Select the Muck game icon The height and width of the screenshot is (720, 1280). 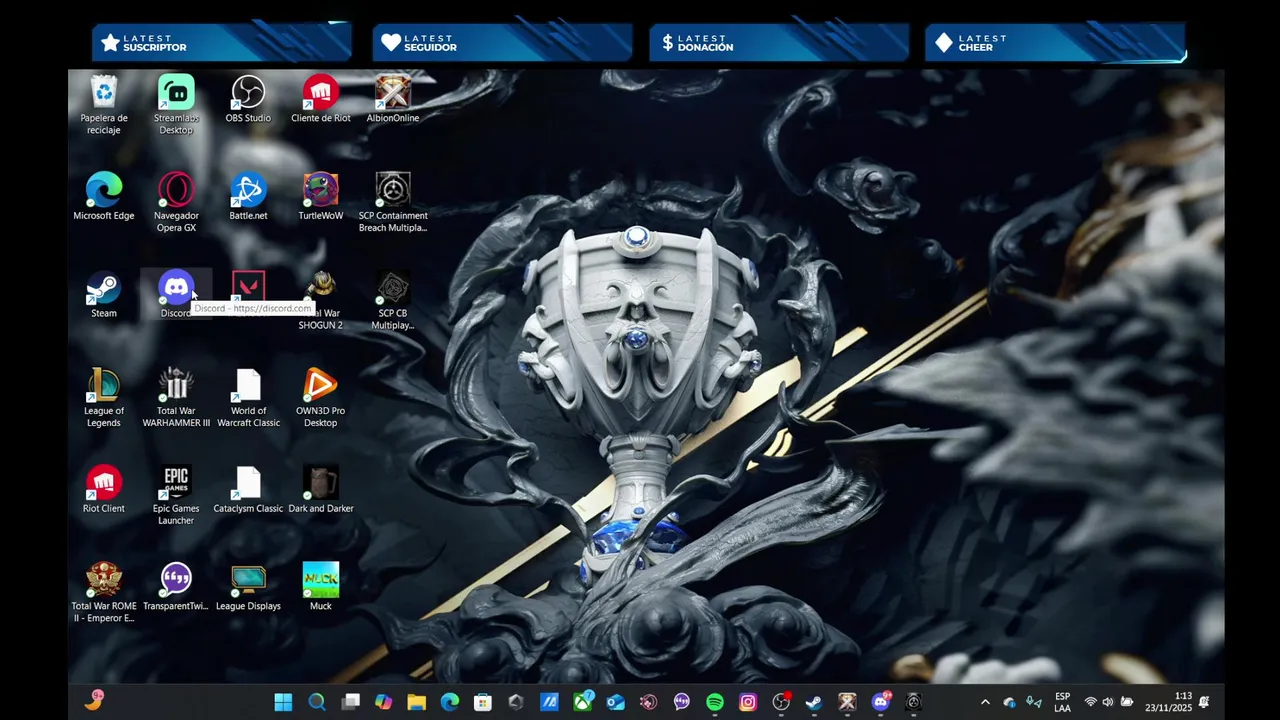321,587
